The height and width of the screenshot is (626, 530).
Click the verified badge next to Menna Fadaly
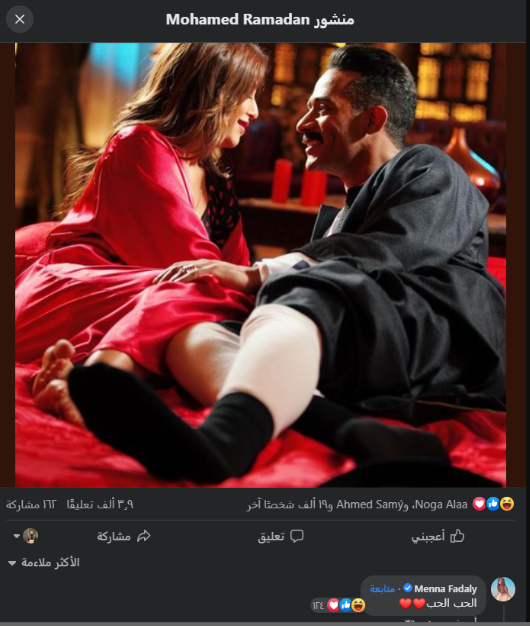point(407,588)
